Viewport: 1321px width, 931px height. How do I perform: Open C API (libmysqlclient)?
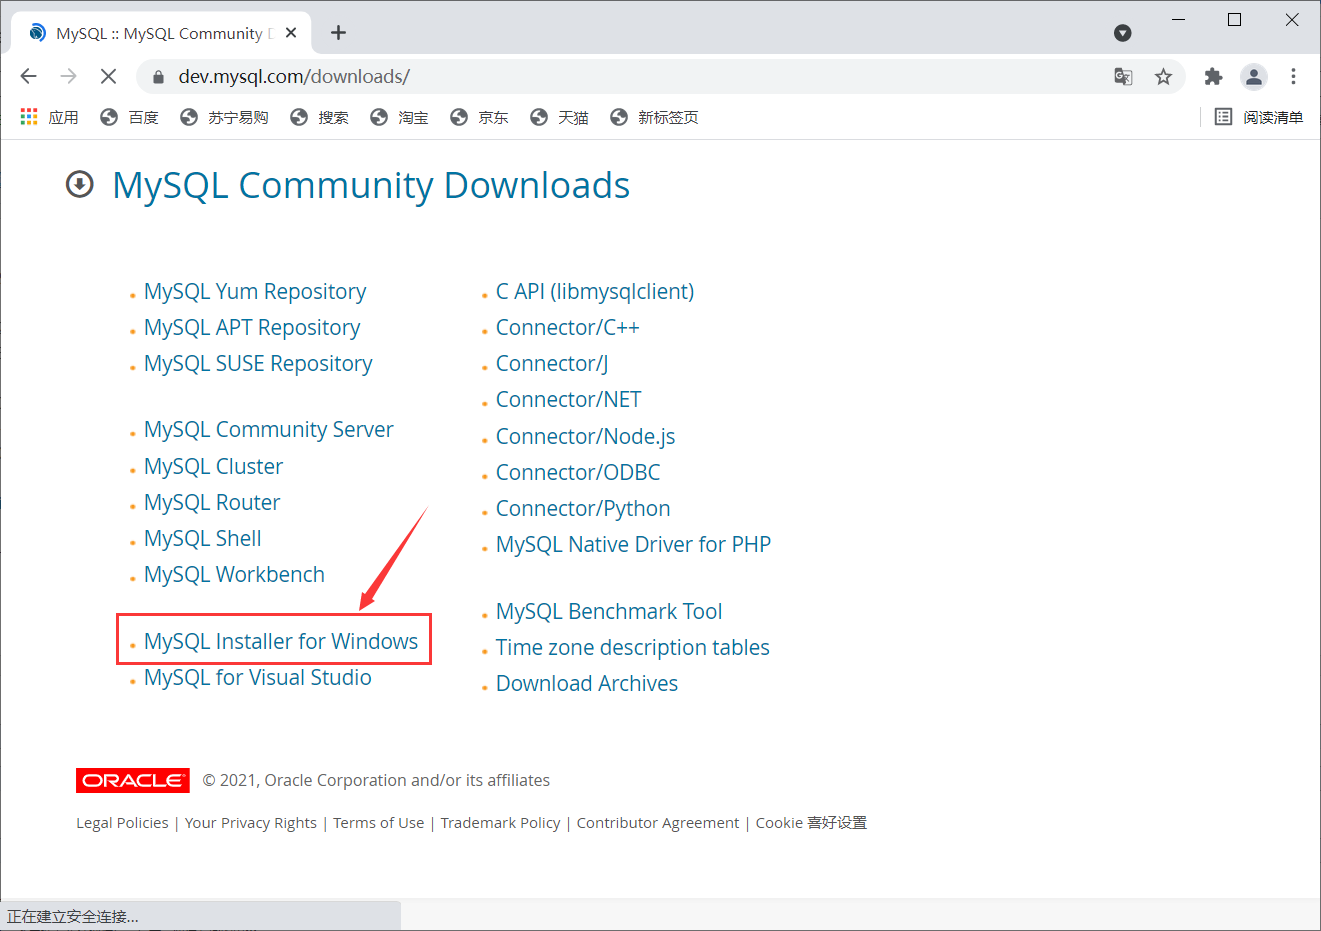(595, 291)
